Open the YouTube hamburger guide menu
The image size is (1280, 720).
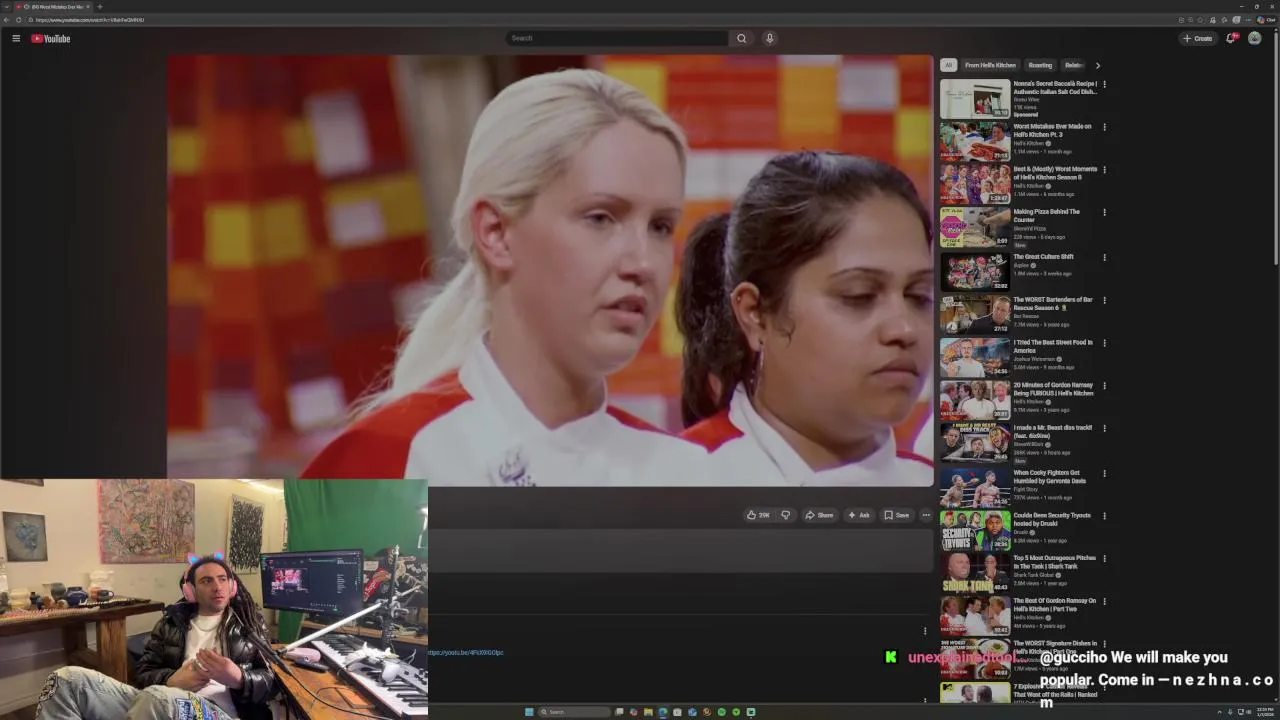(16, 38)
